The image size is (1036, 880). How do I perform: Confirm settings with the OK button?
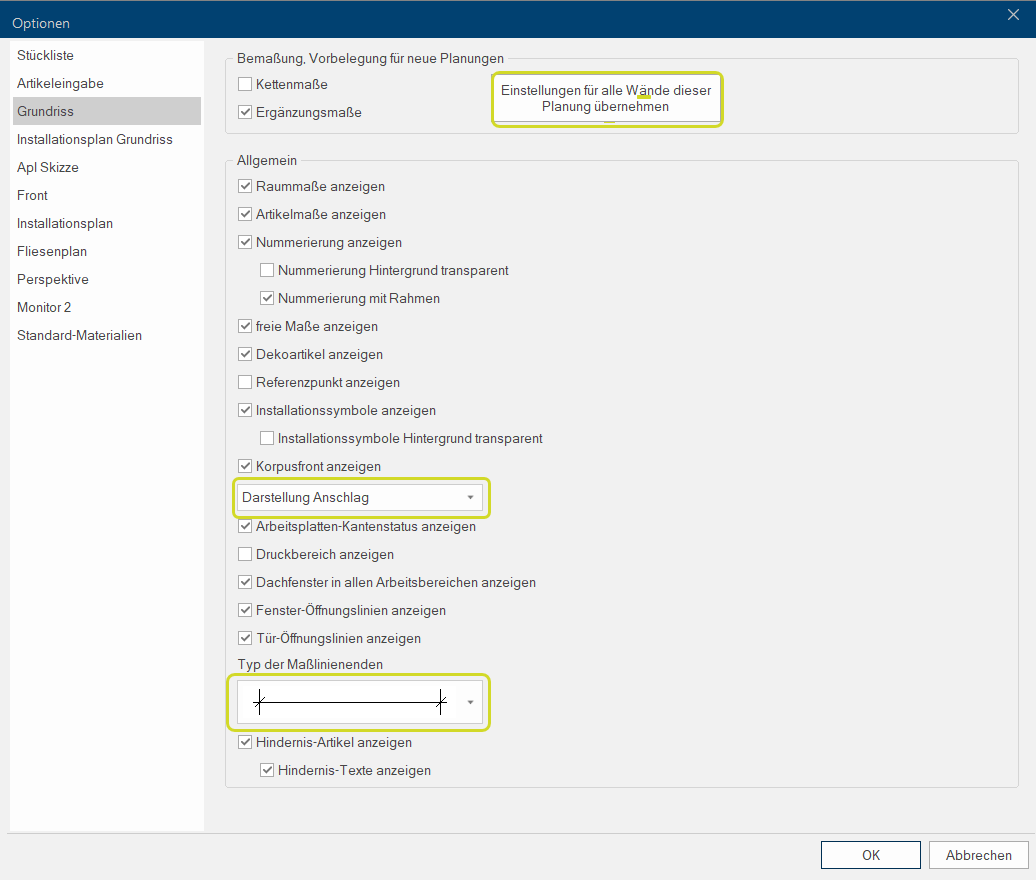(x=870, y=855)
